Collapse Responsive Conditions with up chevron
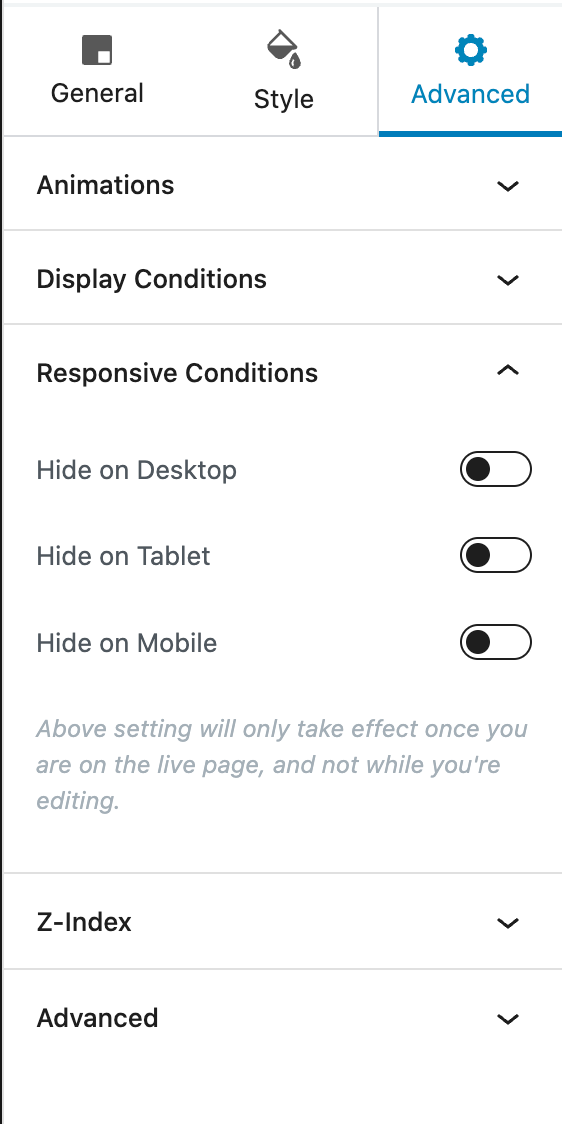The height and width of the screenshot is (1124, 562). click(508, 370)
